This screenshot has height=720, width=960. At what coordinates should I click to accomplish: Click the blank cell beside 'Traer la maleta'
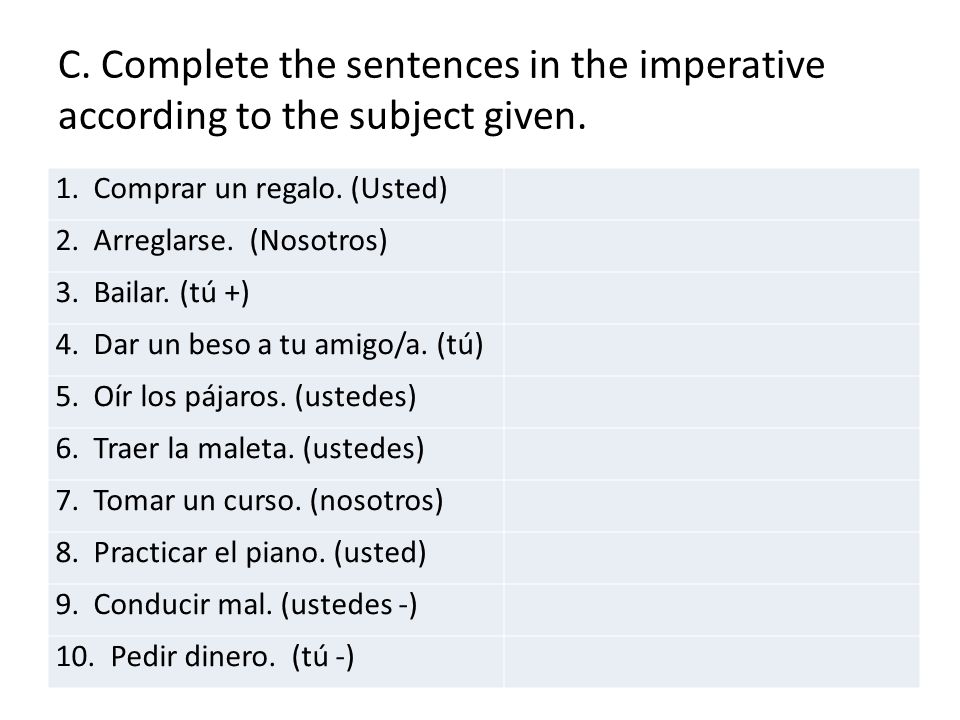point(711,454)
